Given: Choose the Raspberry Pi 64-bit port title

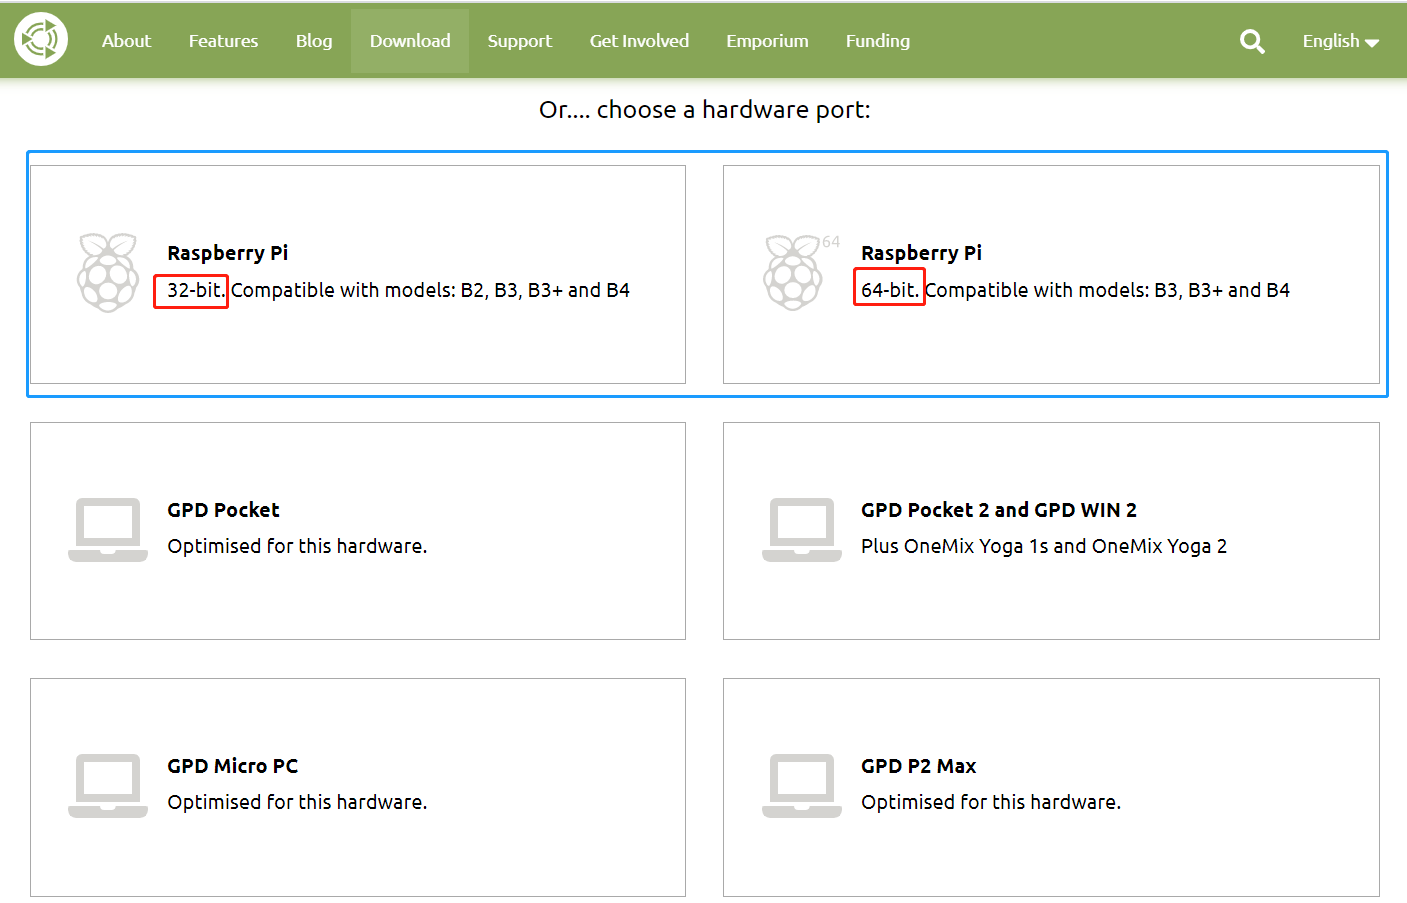Looking at the screenshot, I should (x=921, y=253).
